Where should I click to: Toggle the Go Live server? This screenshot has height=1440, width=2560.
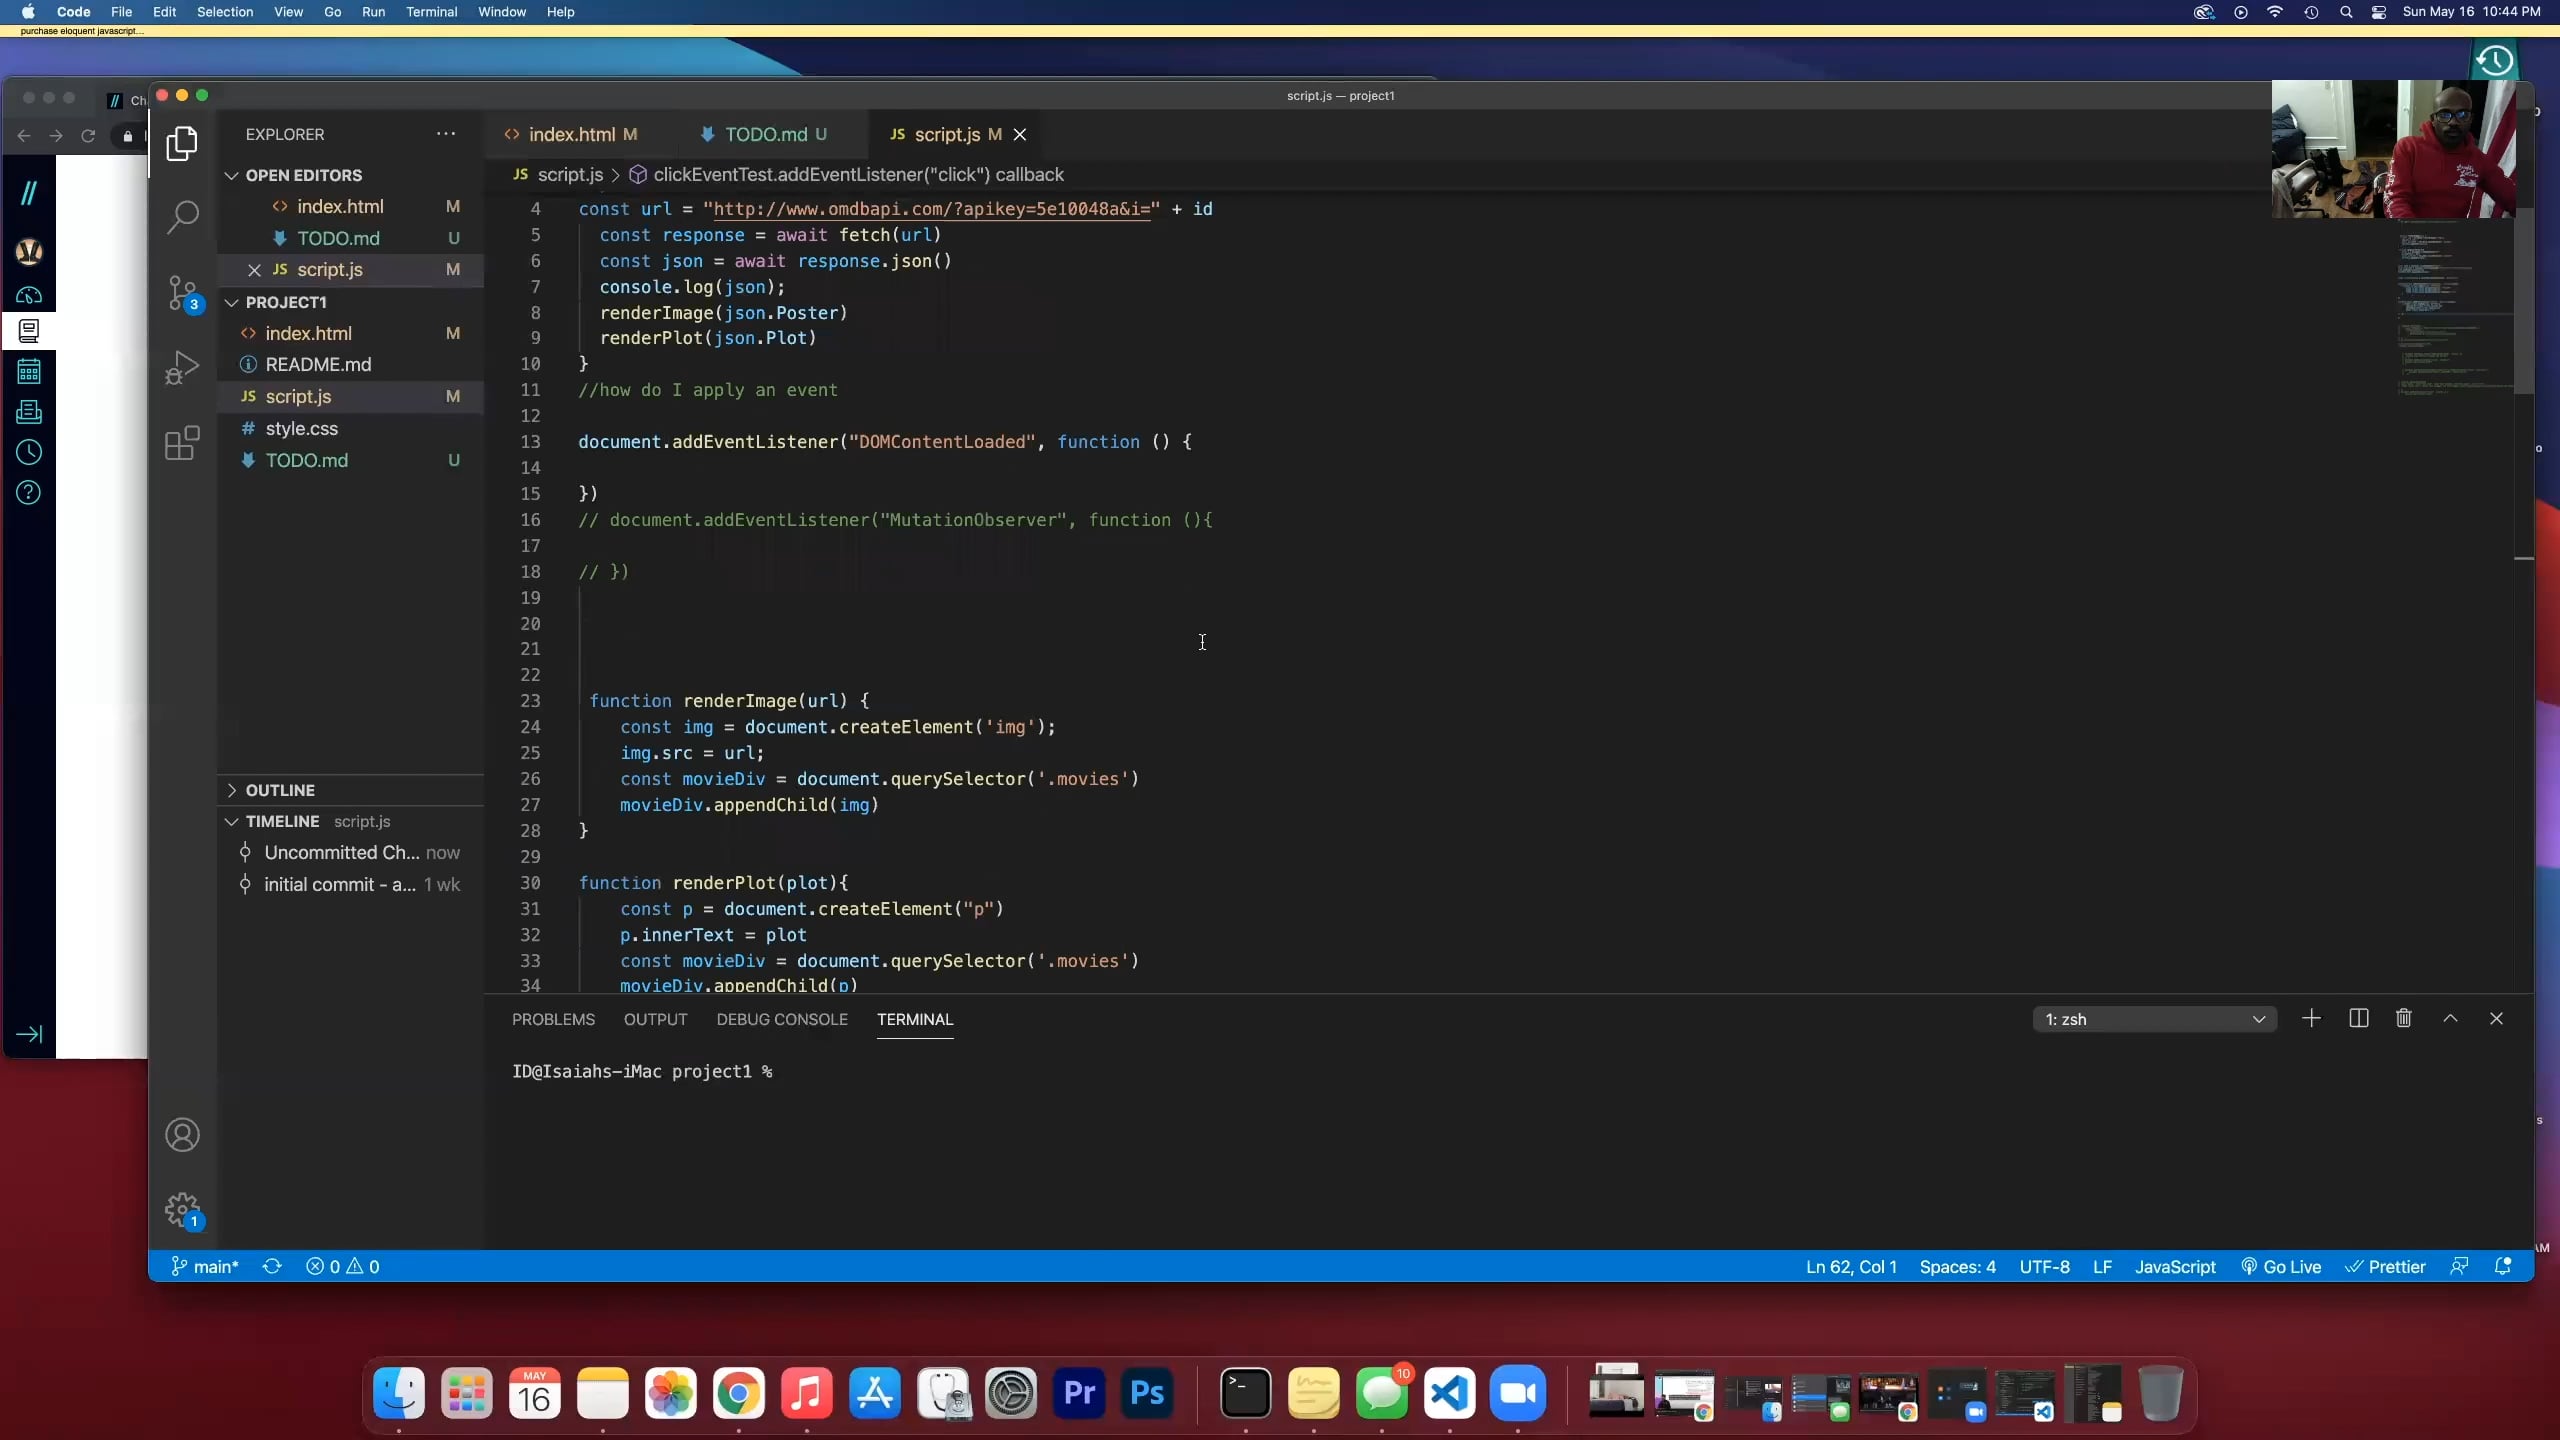tap(2281, 1266)
